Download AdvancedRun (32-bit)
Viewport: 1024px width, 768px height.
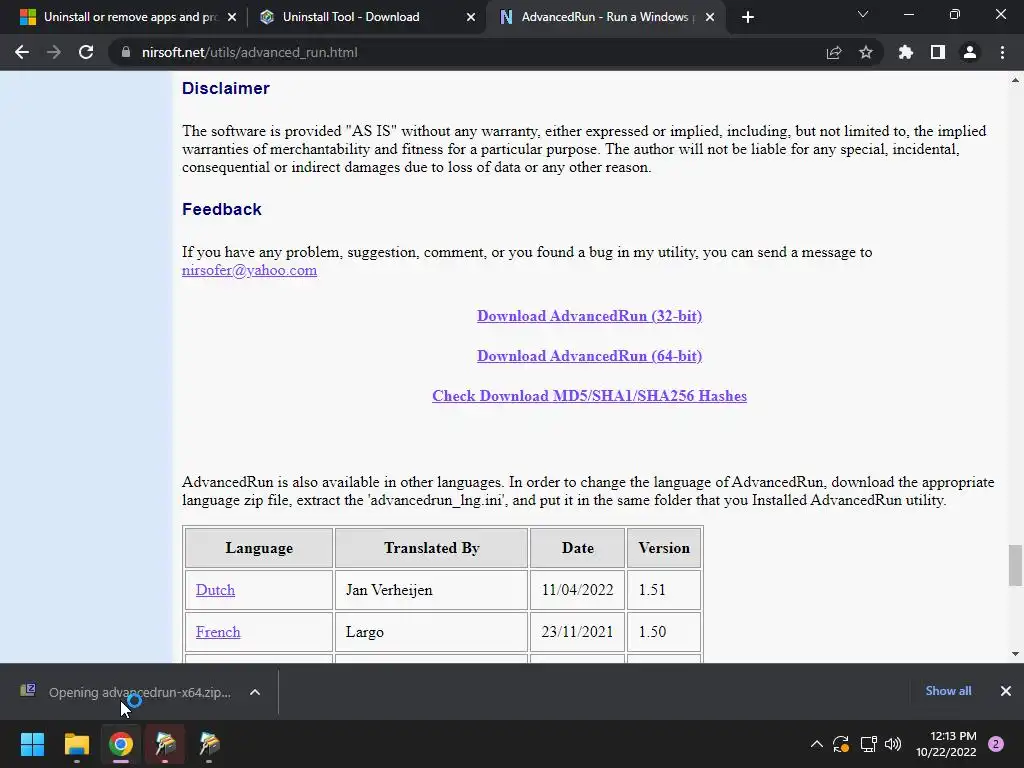pos(589,316)
